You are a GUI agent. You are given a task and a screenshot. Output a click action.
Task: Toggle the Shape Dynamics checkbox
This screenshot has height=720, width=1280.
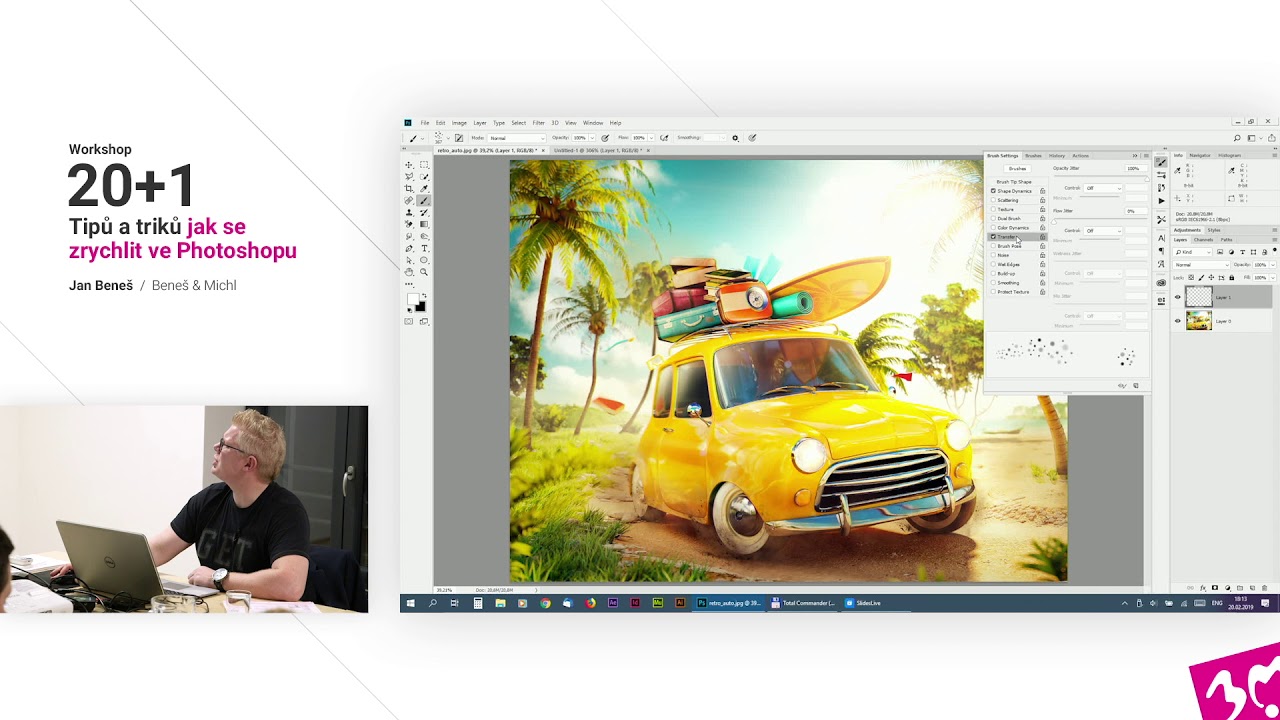click(x=993, y=191)
